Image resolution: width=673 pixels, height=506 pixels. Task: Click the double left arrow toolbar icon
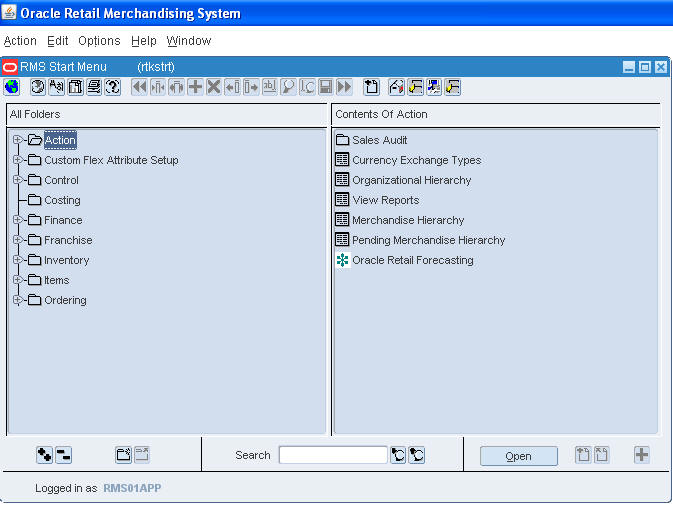[139, 87]
